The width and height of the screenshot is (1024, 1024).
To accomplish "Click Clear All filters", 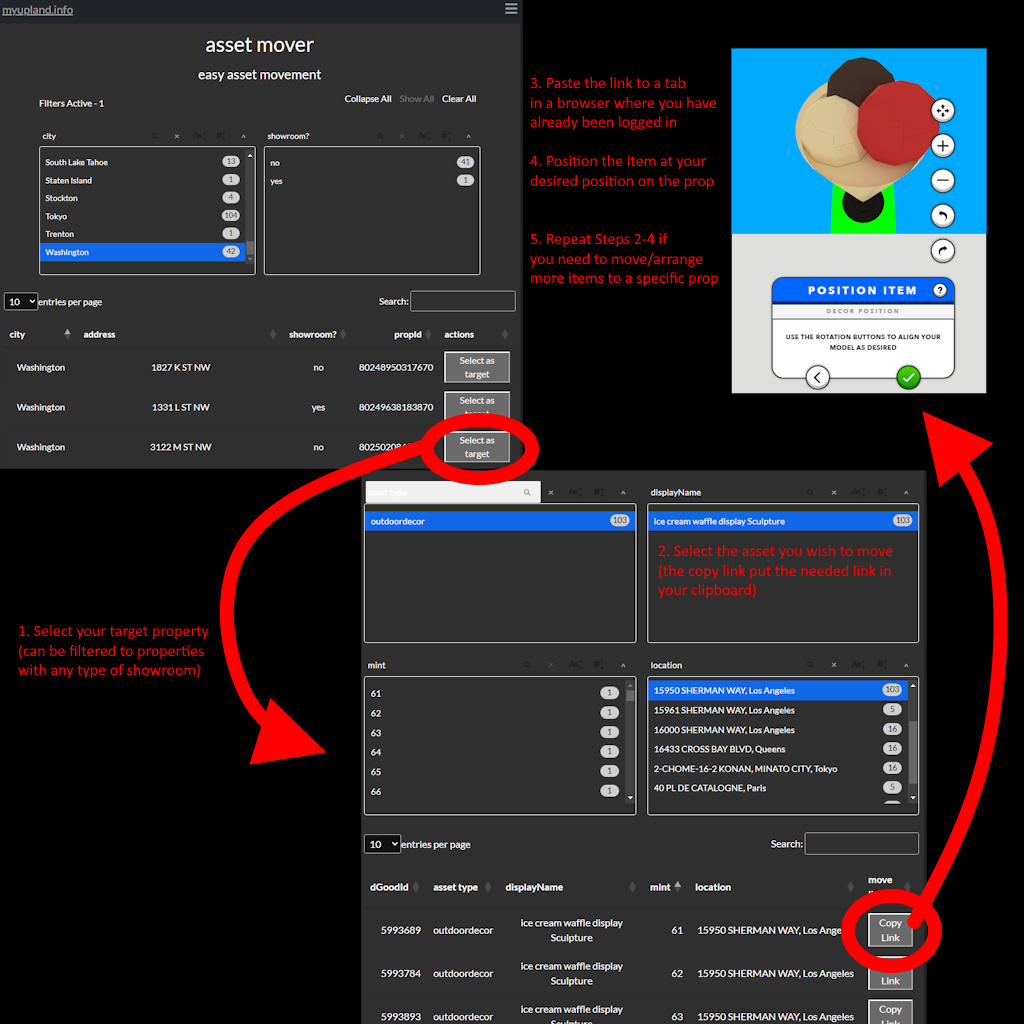I will pos(459,99).
